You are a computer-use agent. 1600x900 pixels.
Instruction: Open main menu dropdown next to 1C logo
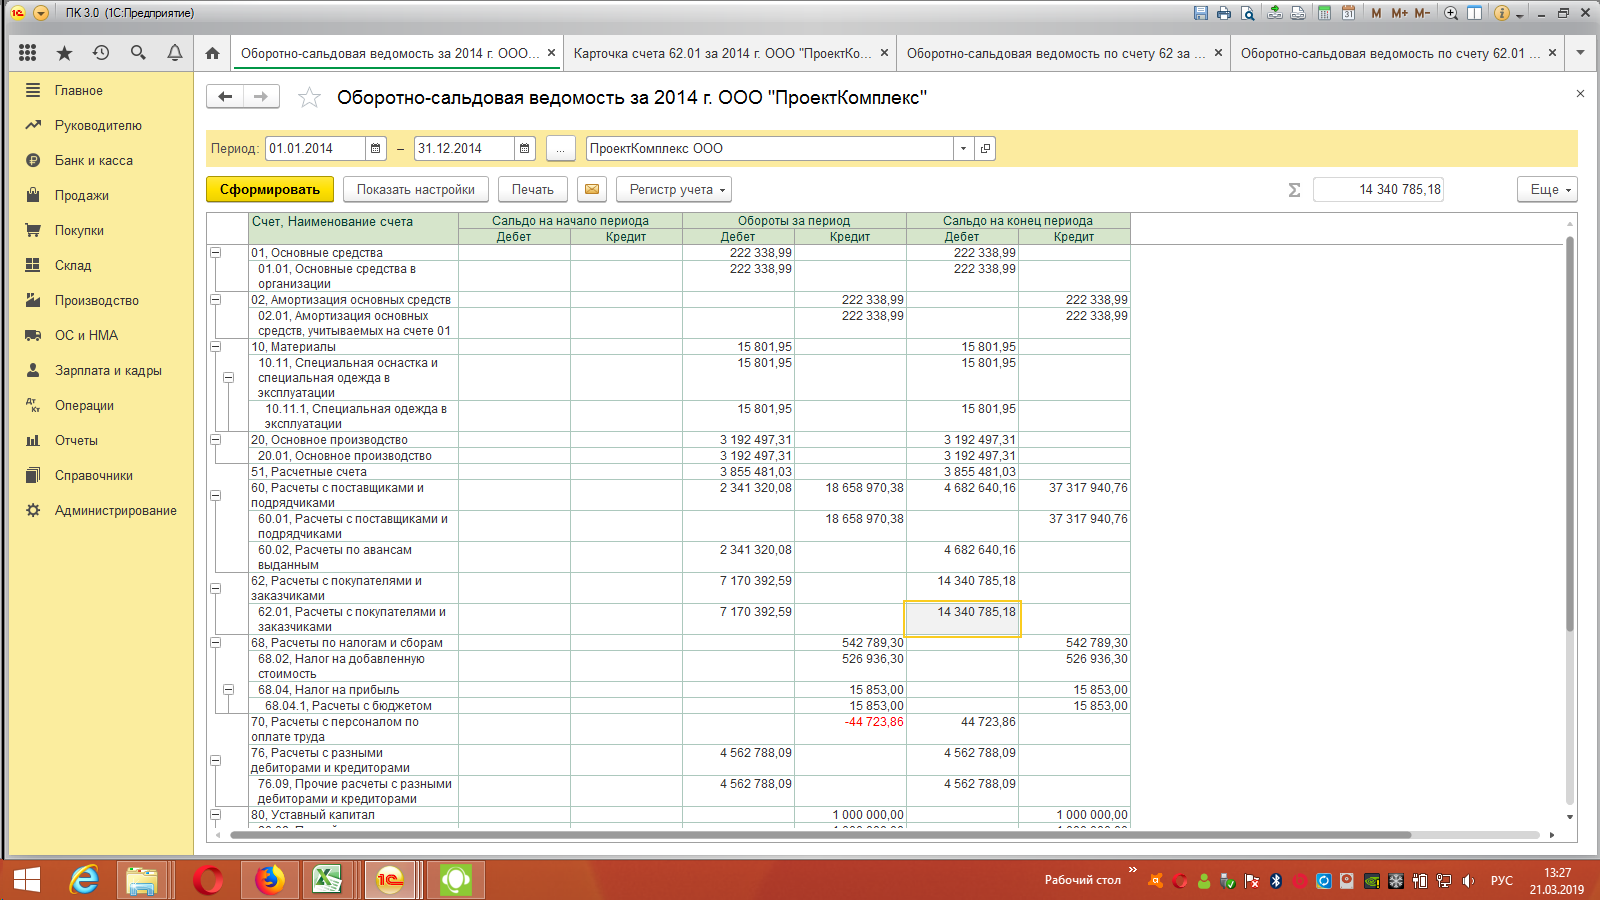coord(41,13)
